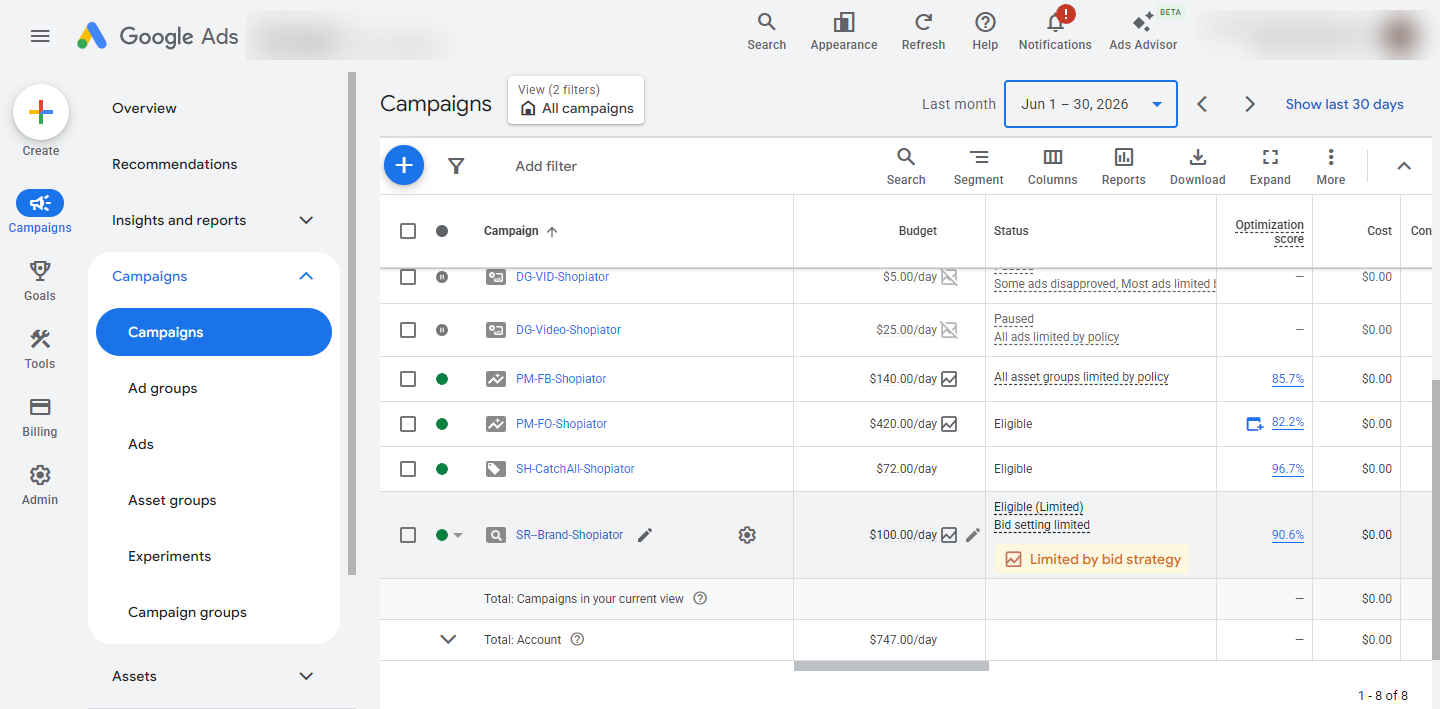Open the More options menu

pyautogui.click(x=1331, y=166)
